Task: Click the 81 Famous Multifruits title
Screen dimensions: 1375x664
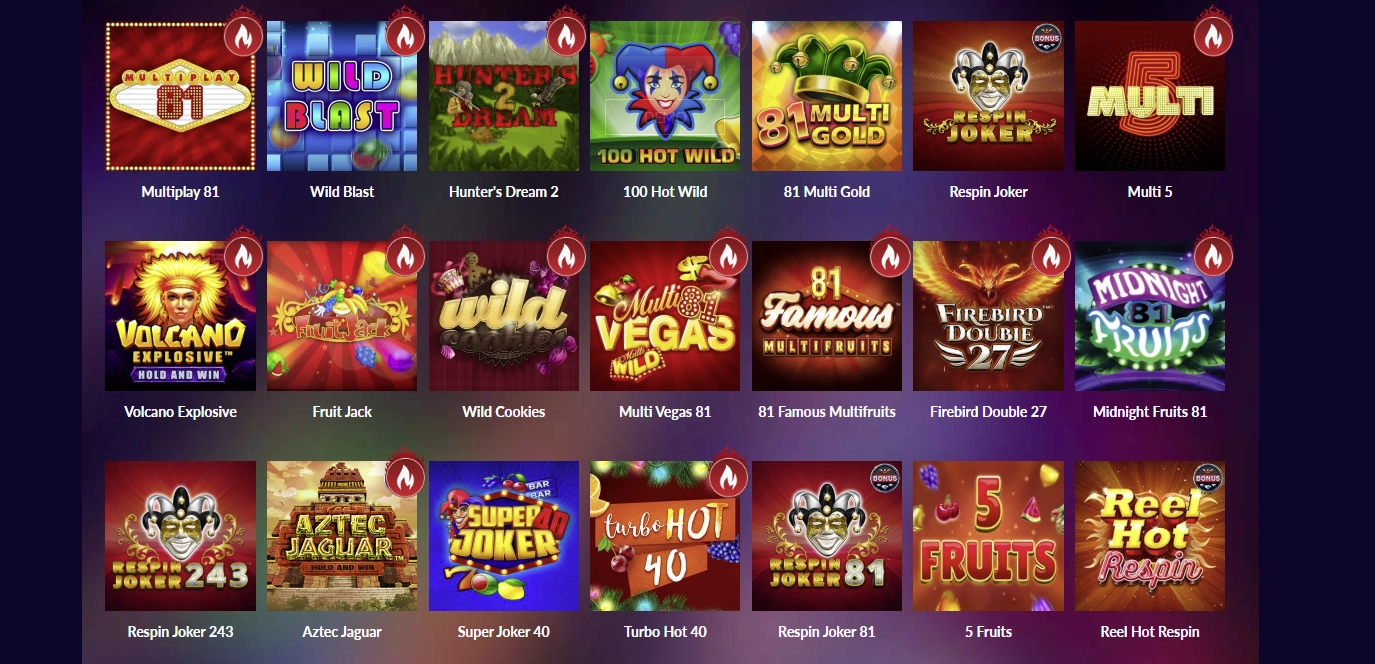Action: [827, 412]
